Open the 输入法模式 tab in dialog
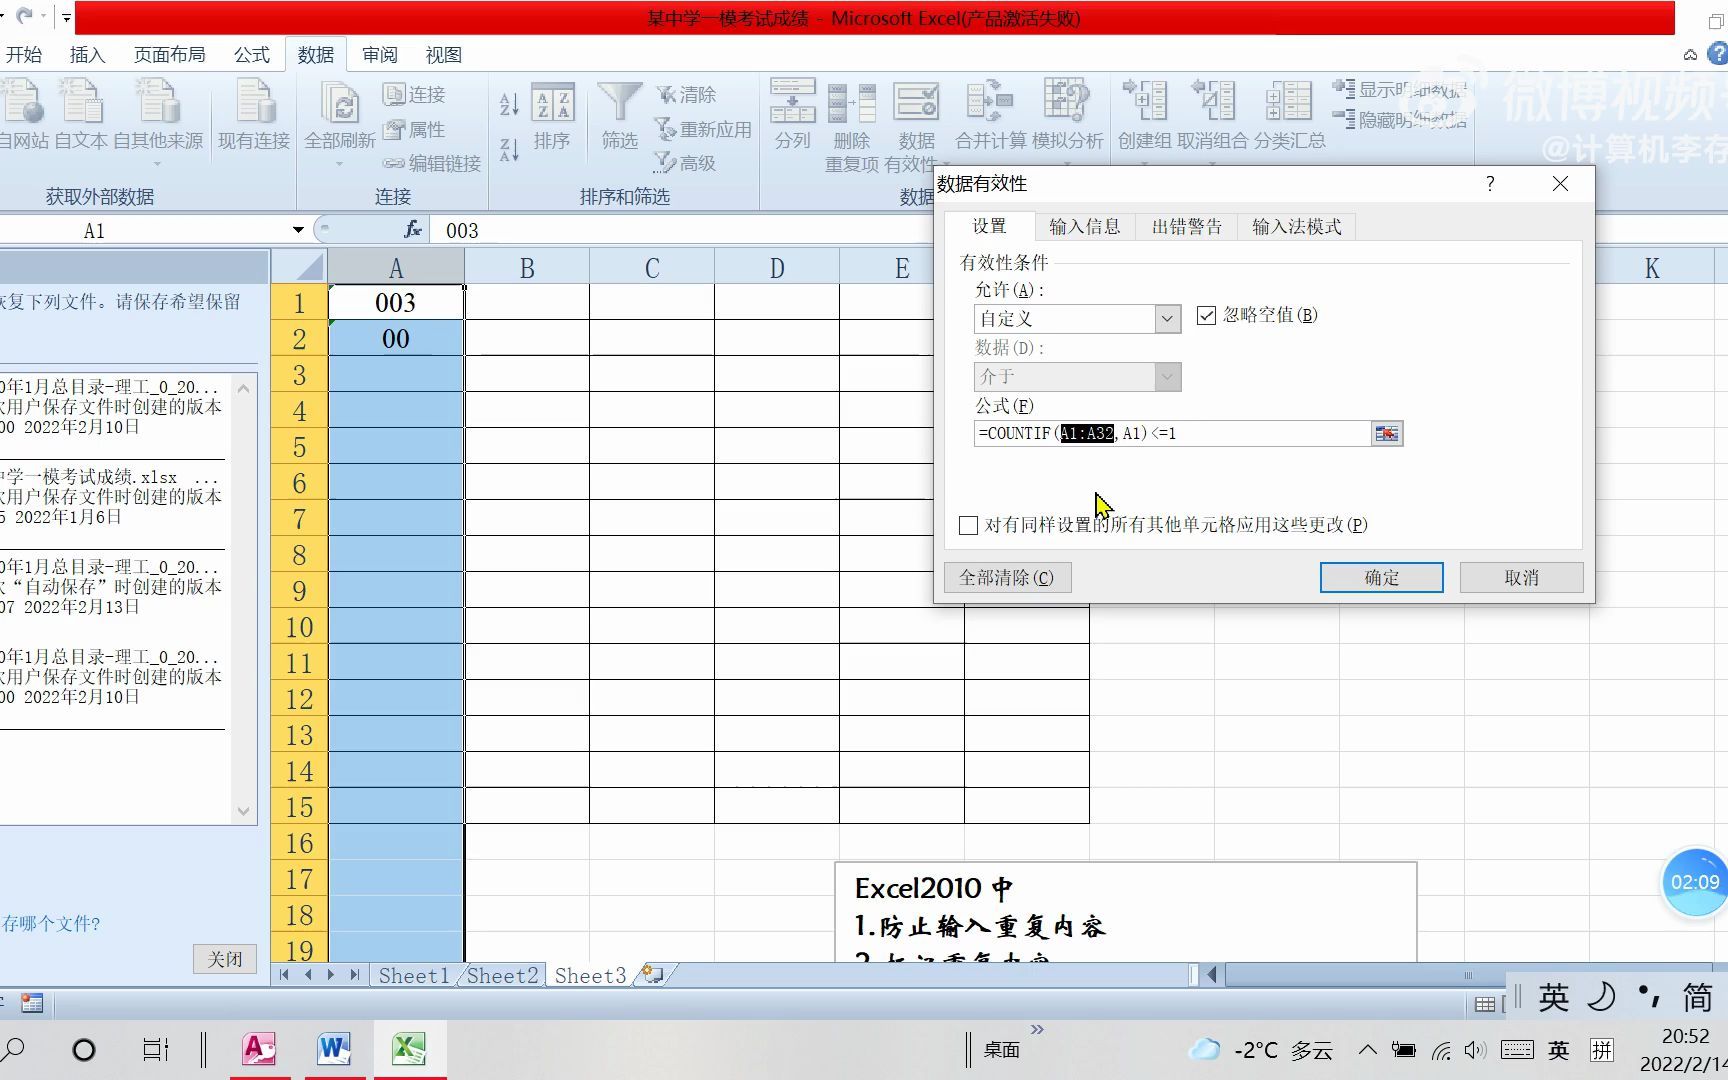This screenshot has height=1080, width=1728. click(x=1296, y=227)
